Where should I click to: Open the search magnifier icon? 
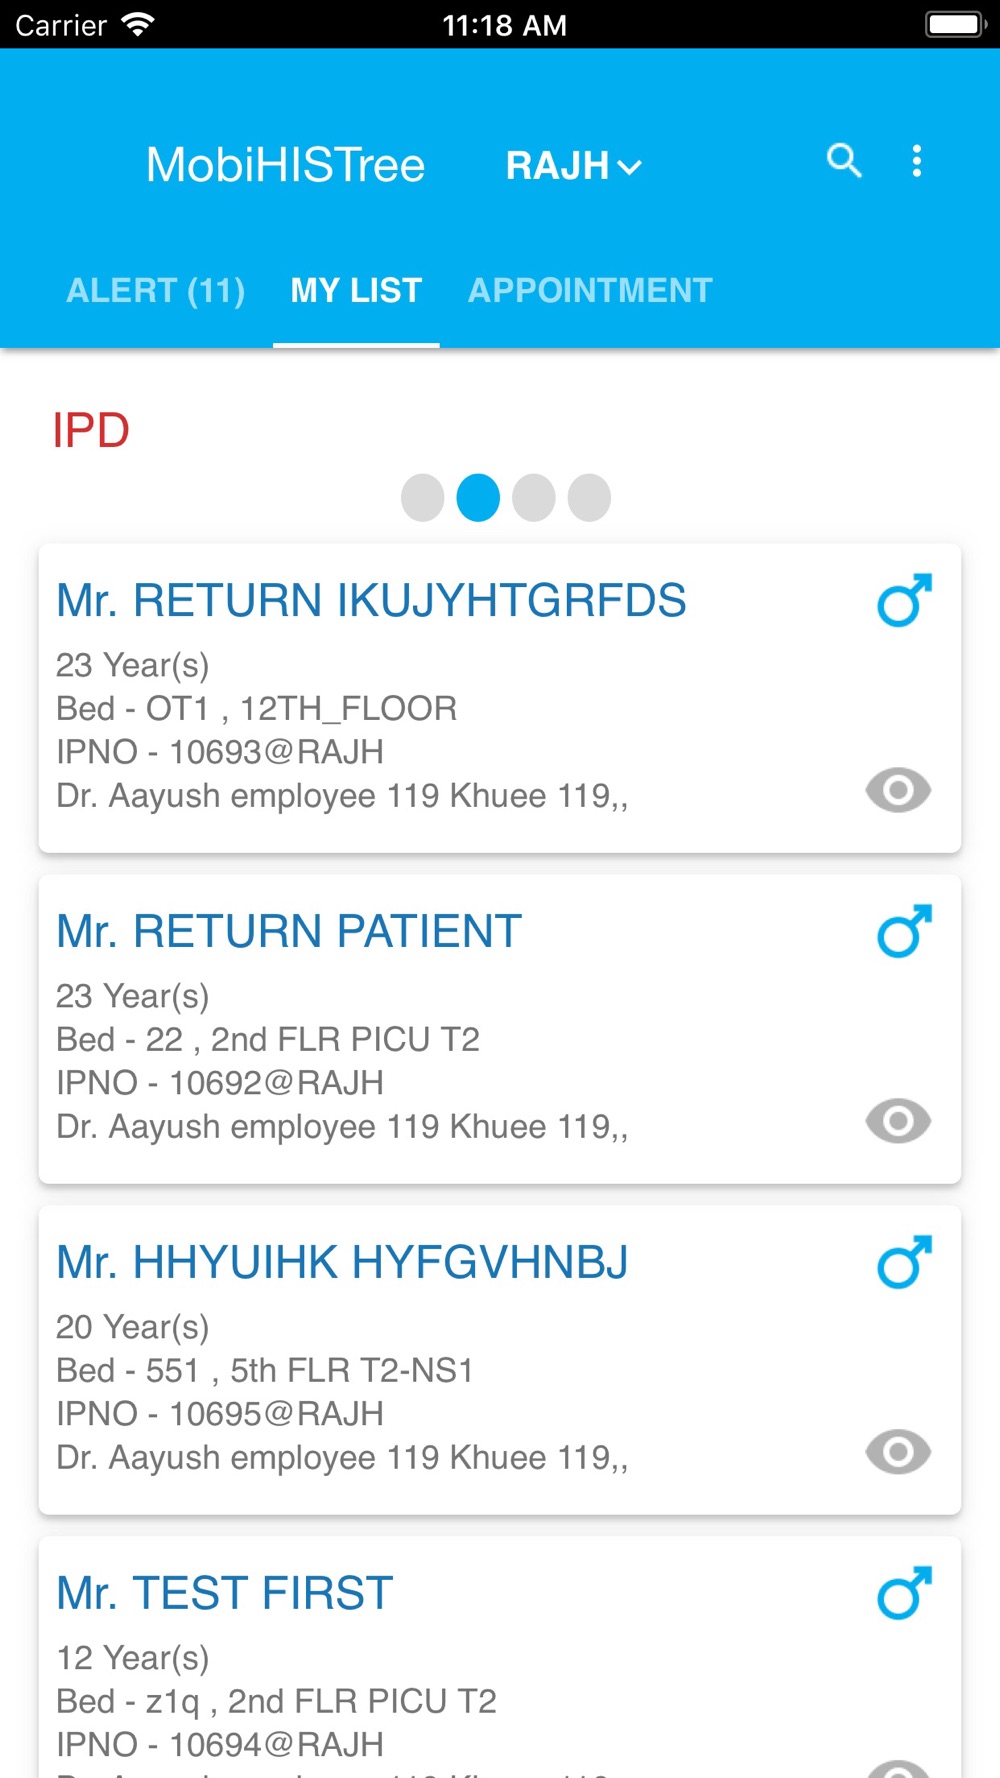[844, 160]
